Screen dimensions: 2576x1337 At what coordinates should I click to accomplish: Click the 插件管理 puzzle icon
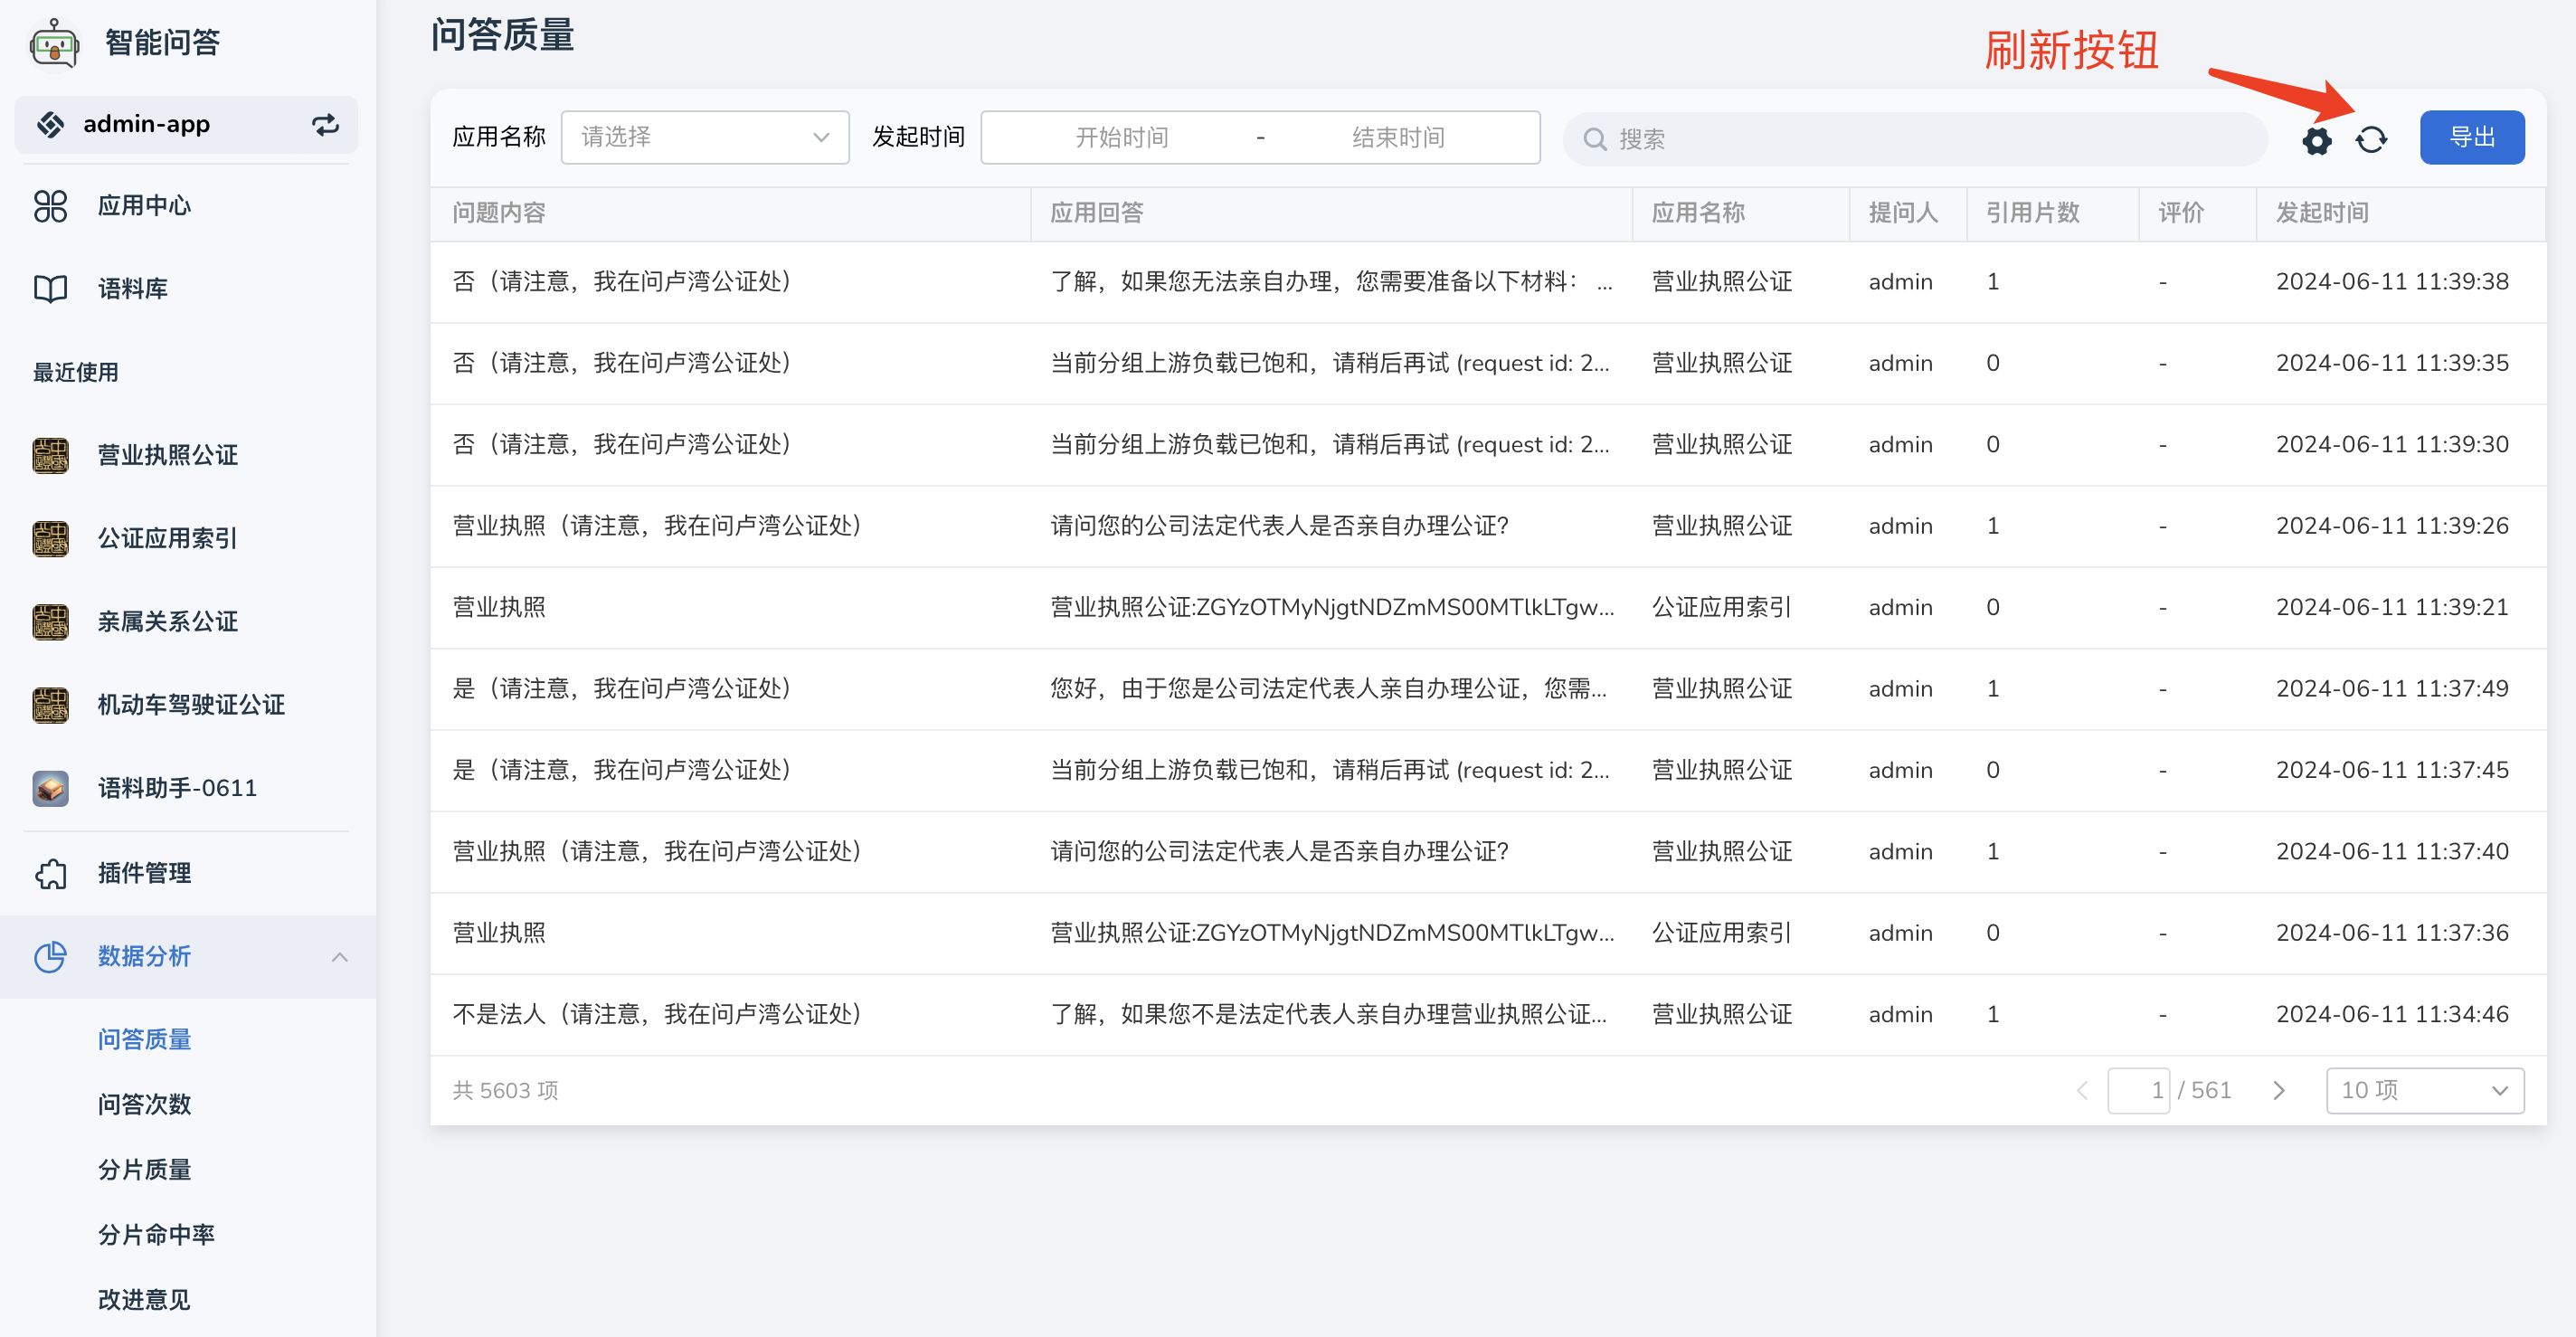click(50, 873)
